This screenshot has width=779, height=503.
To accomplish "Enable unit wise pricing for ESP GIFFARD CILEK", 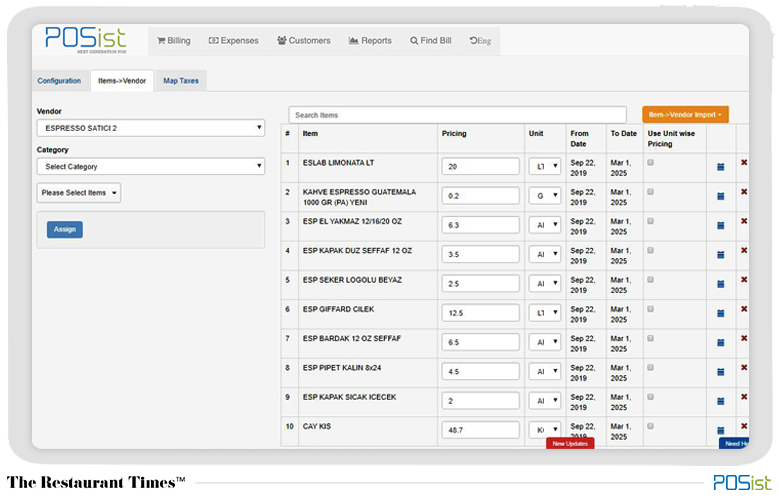I will (x=650, y=309).
